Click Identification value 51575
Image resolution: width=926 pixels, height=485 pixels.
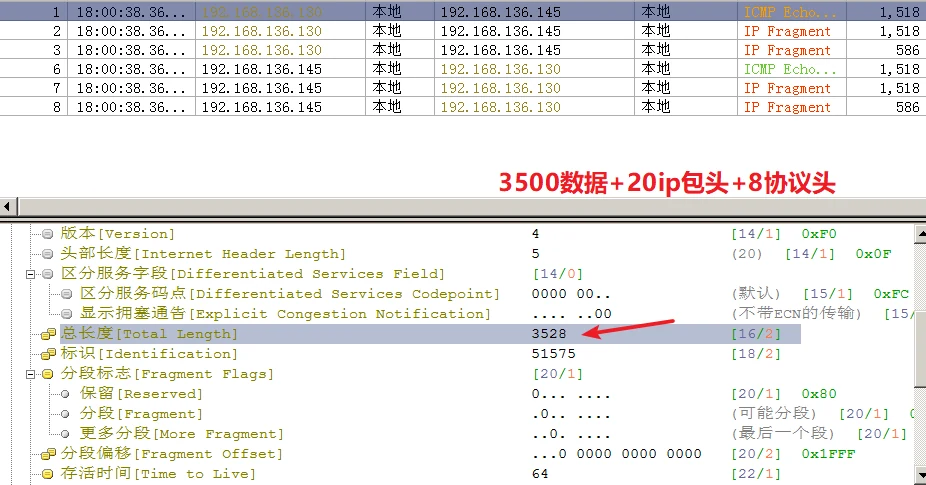click(x=553, y=354)
